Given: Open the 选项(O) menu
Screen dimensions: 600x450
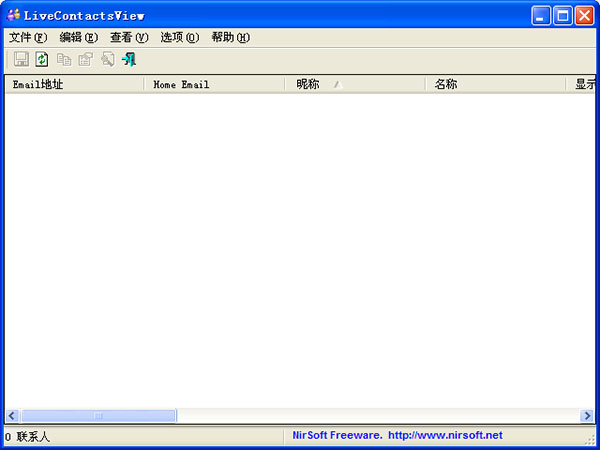Looking at the screenshot, I should click(180, 38).
